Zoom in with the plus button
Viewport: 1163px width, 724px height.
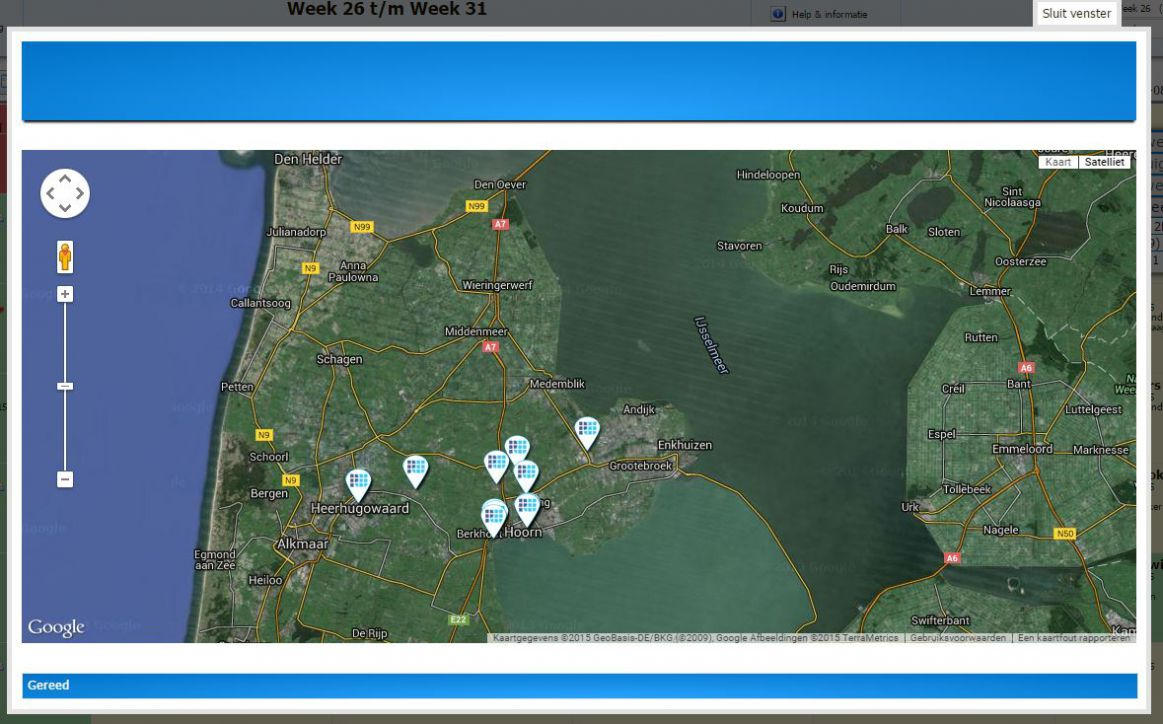(x=65, y=294)
